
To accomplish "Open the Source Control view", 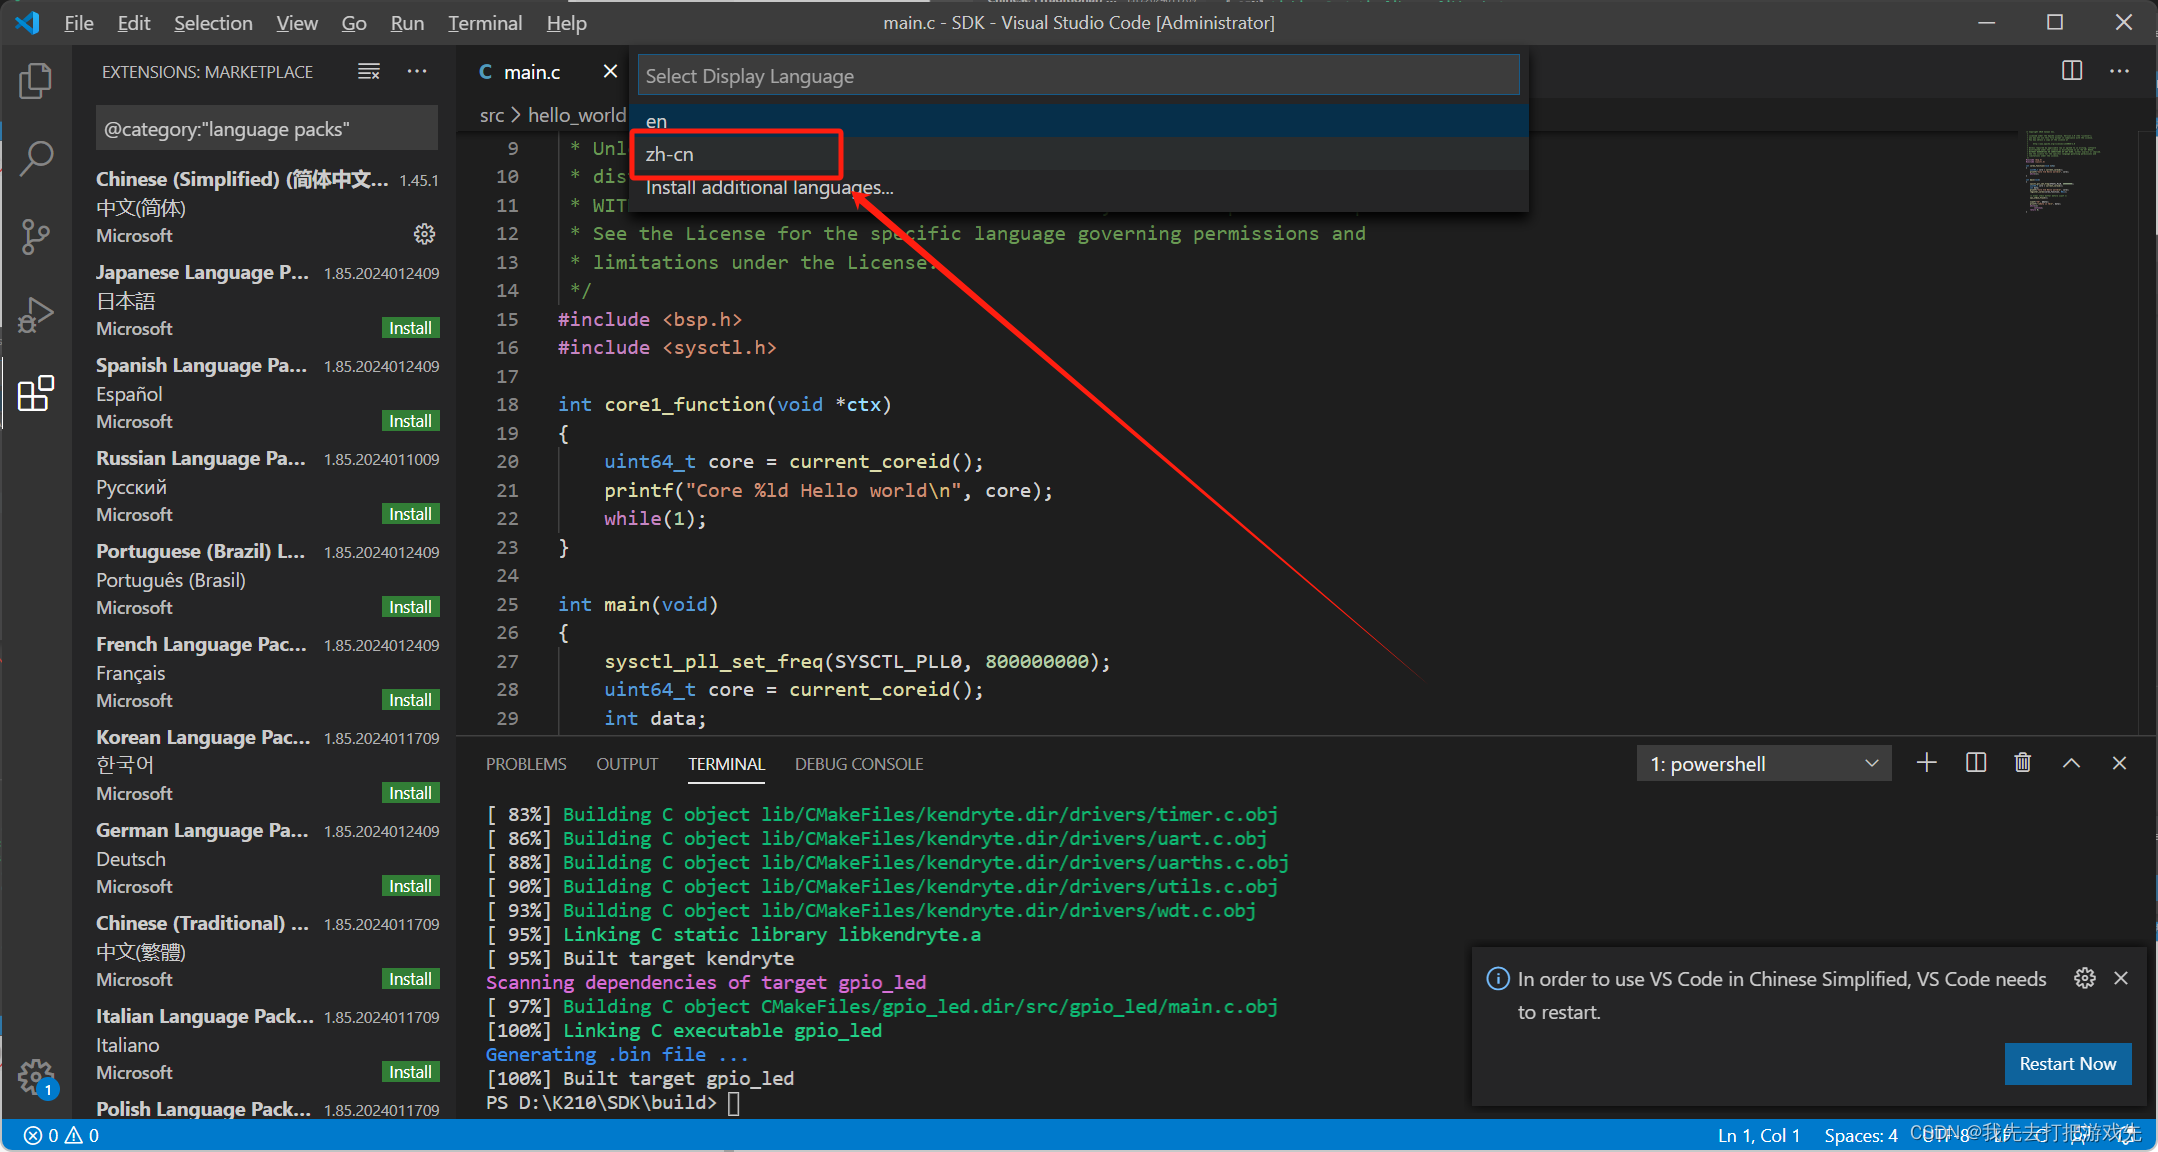I will [36, 237].
